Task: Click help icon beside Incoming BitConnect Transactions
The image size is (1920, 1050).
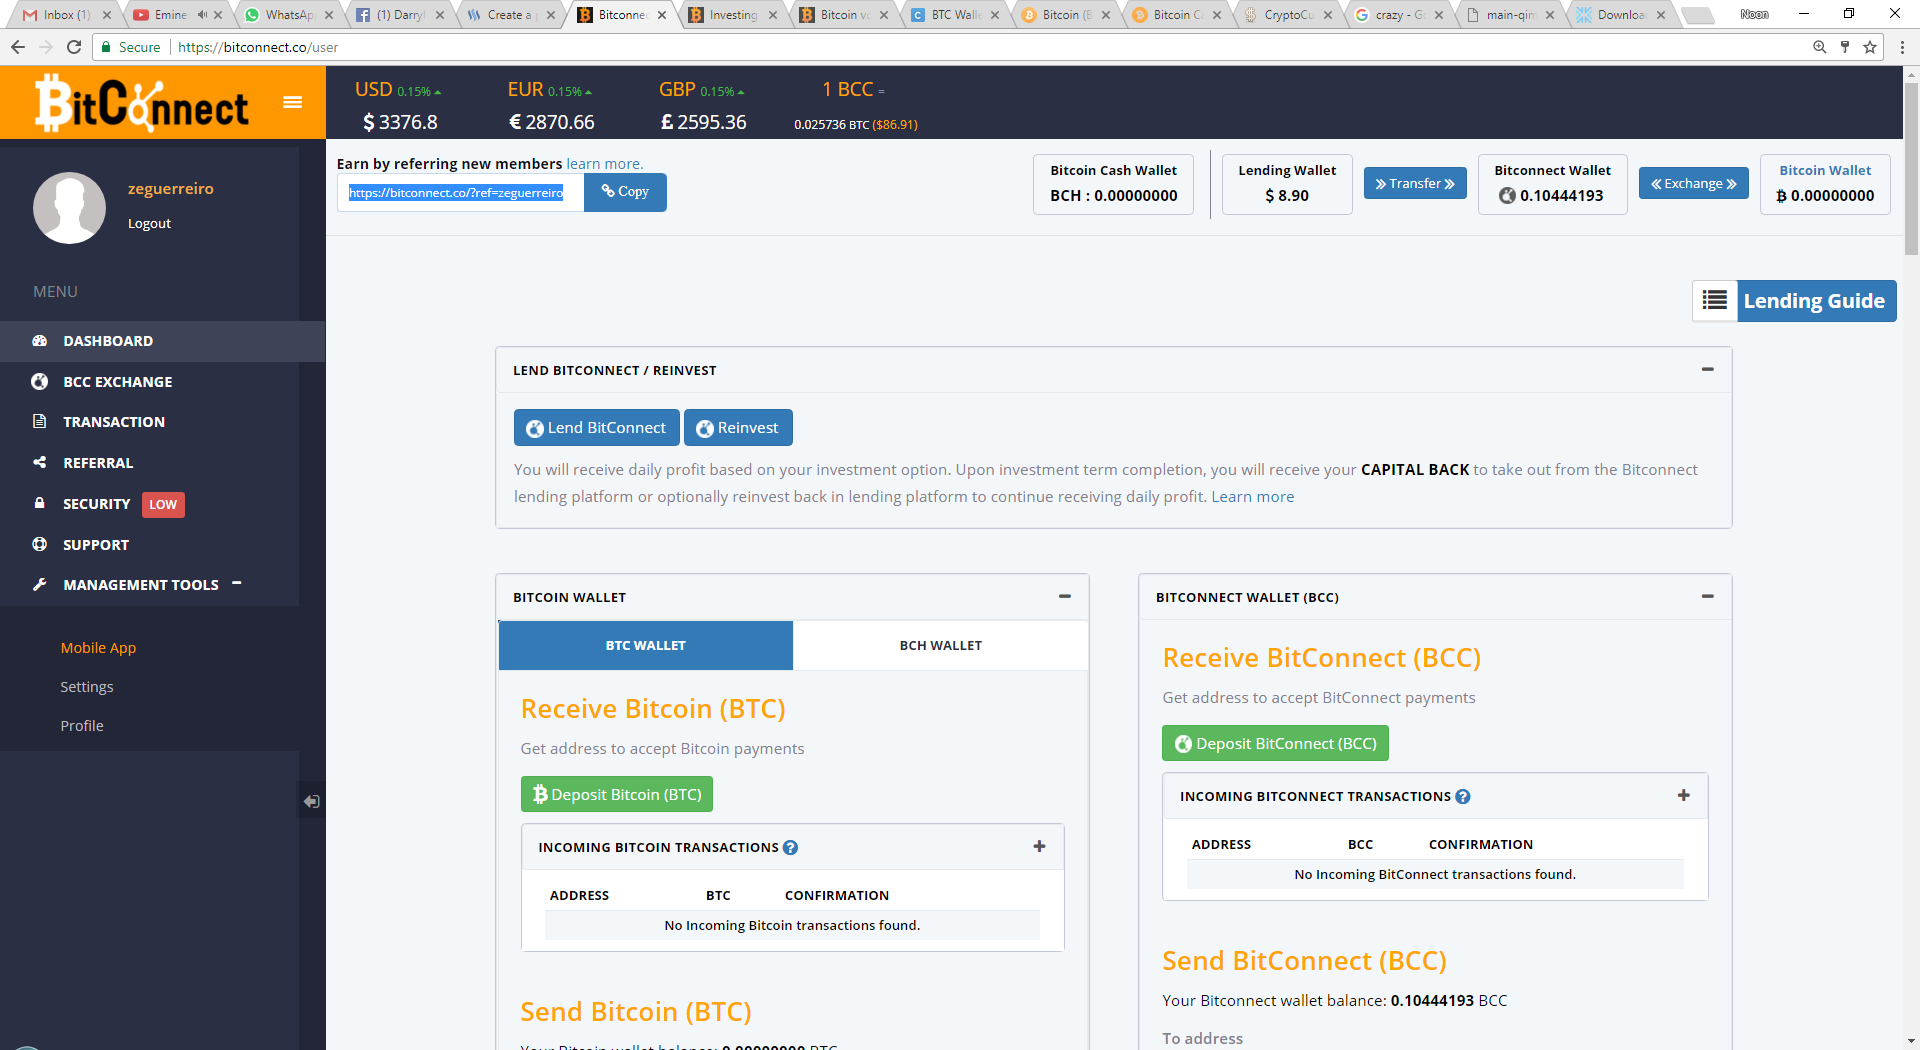Action: pos(1463,797)
